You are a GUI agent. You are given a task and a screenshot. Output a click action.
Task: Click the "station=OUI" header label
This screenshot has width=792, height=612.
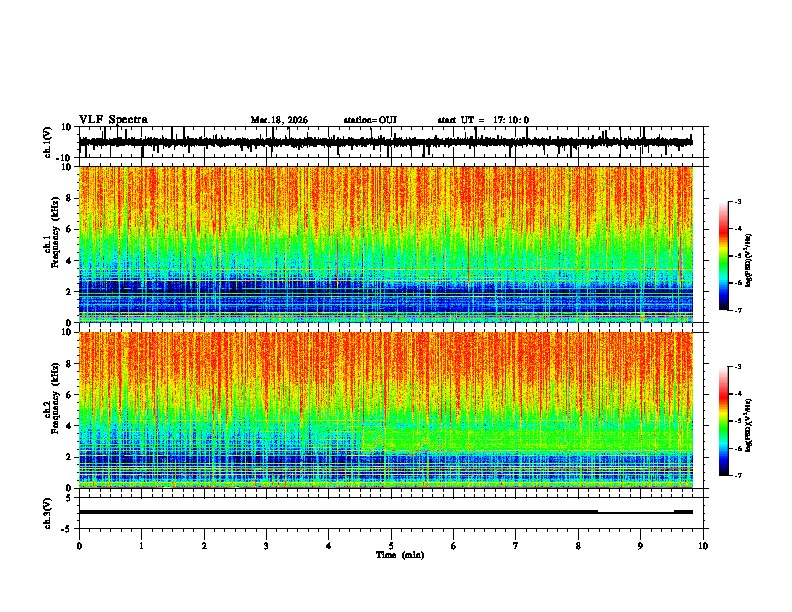[370, 120]
